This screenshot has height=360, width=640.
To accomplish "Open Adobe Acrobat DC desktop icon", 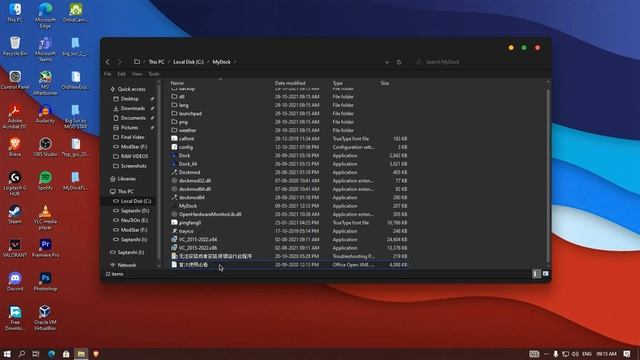I will [x=15, y=116].
